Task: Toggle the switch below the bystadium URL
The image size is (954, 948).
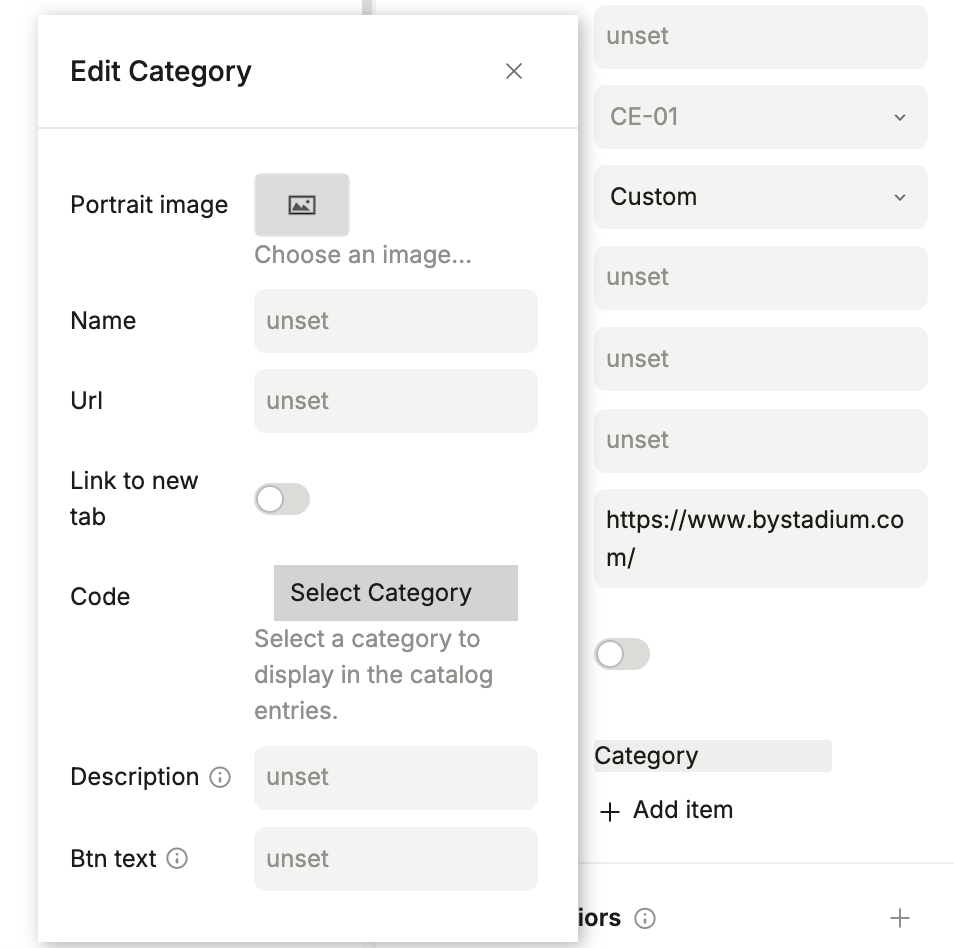Action: 622,655
